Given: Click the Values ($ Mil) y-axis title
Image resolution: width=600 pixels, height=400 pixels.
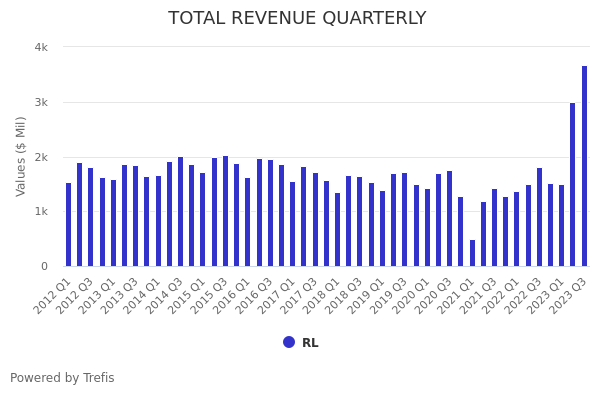Looking at the screenshot, I should pos(21,156).
